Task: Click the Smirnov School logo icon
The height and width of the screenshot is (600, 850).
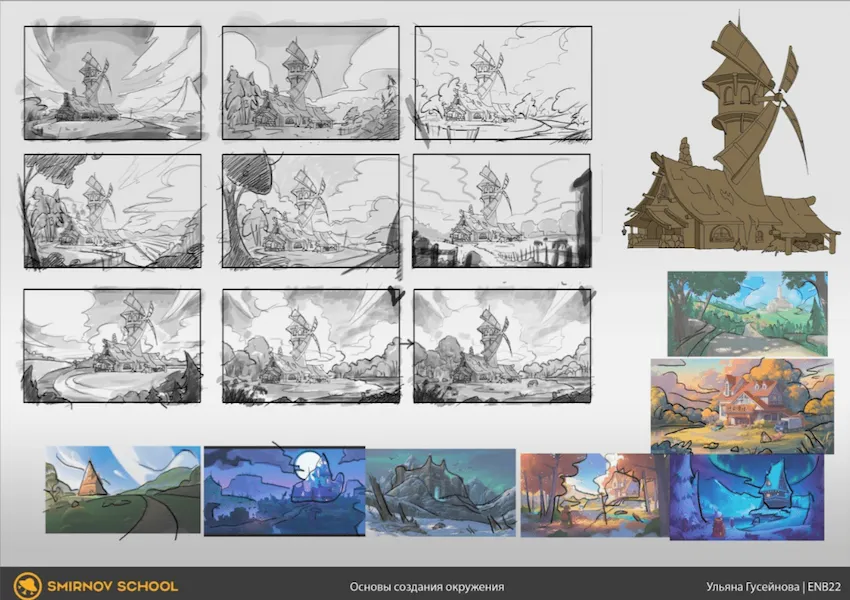Action: 27,585
